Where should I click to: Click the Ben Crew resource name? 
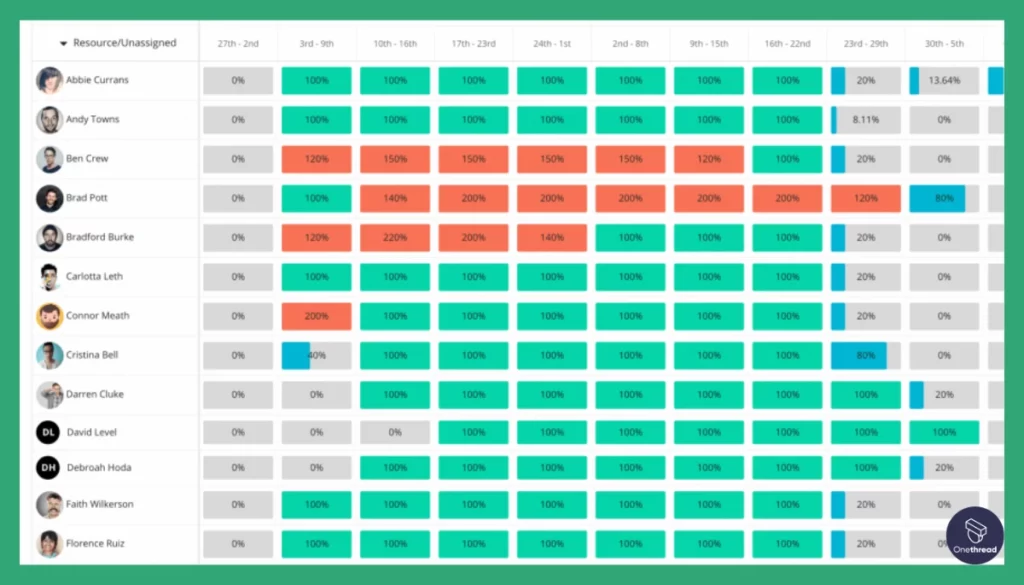click(88, 158)
